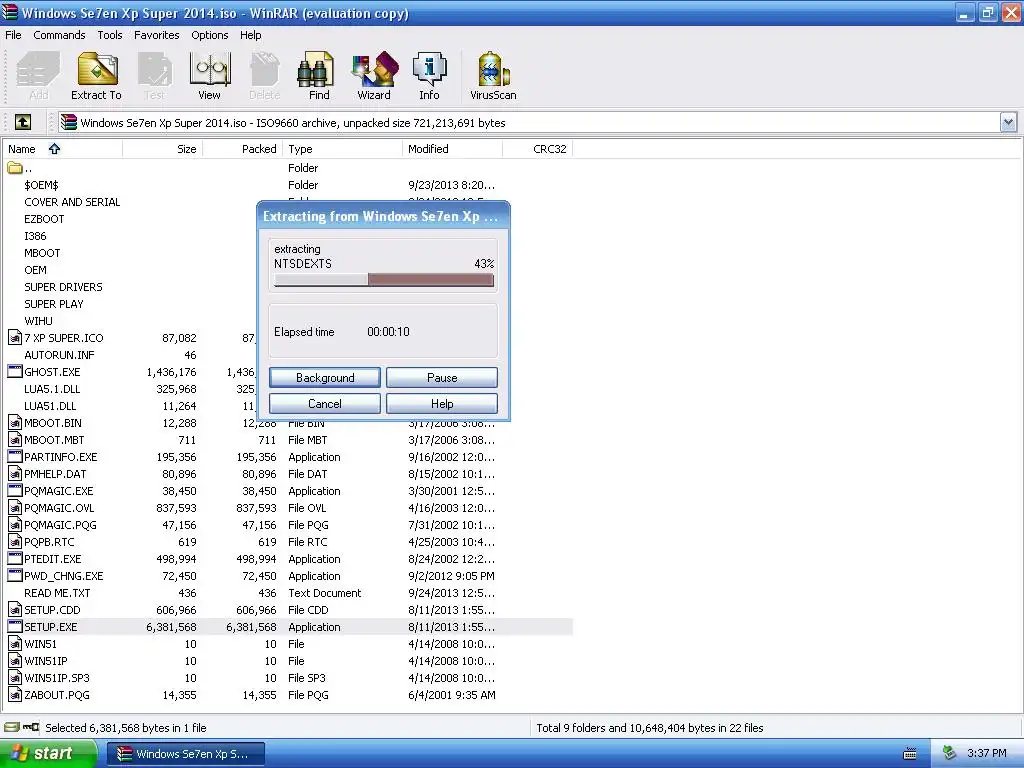The image size is (1024, 768).
Task: Select the MBOOT.BIN file icon
Action: [15, 423]
